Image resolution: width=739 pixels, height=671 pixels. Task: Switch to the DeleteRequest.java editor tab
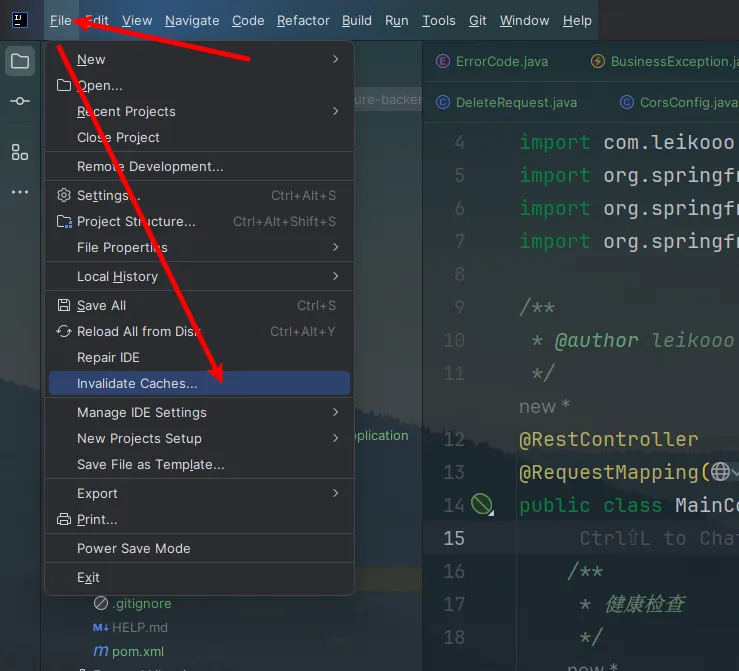coord(516,102)
